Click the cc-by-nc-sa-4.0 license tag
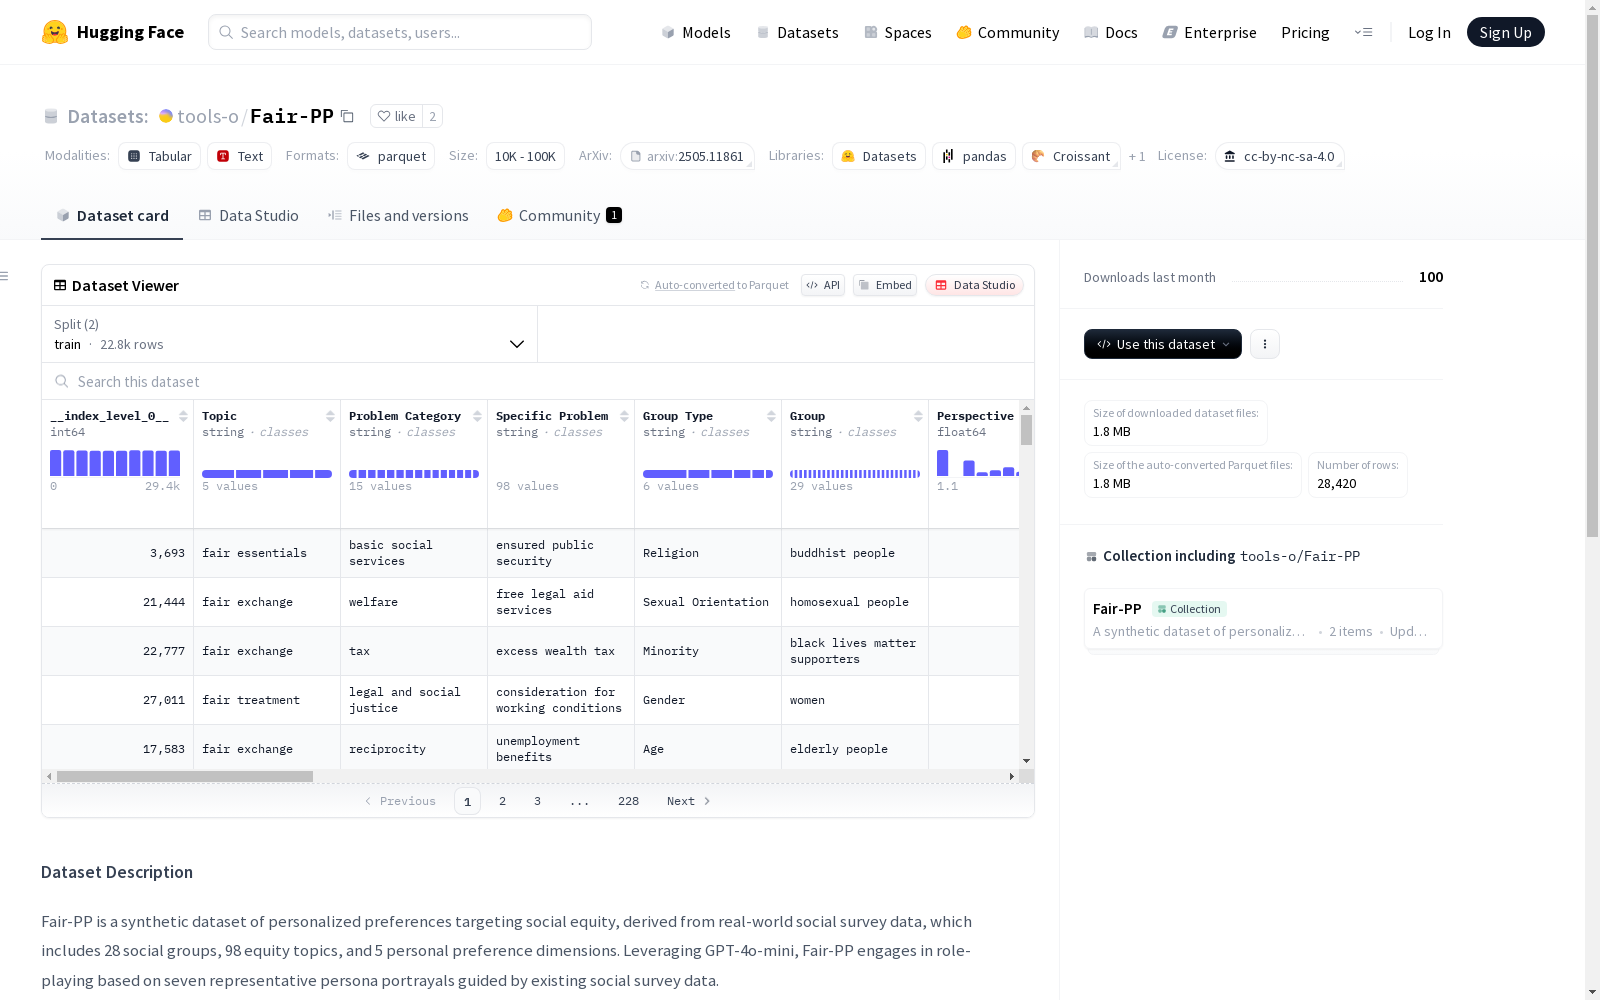1600x1000 pixels. (x=1280, y=156)
